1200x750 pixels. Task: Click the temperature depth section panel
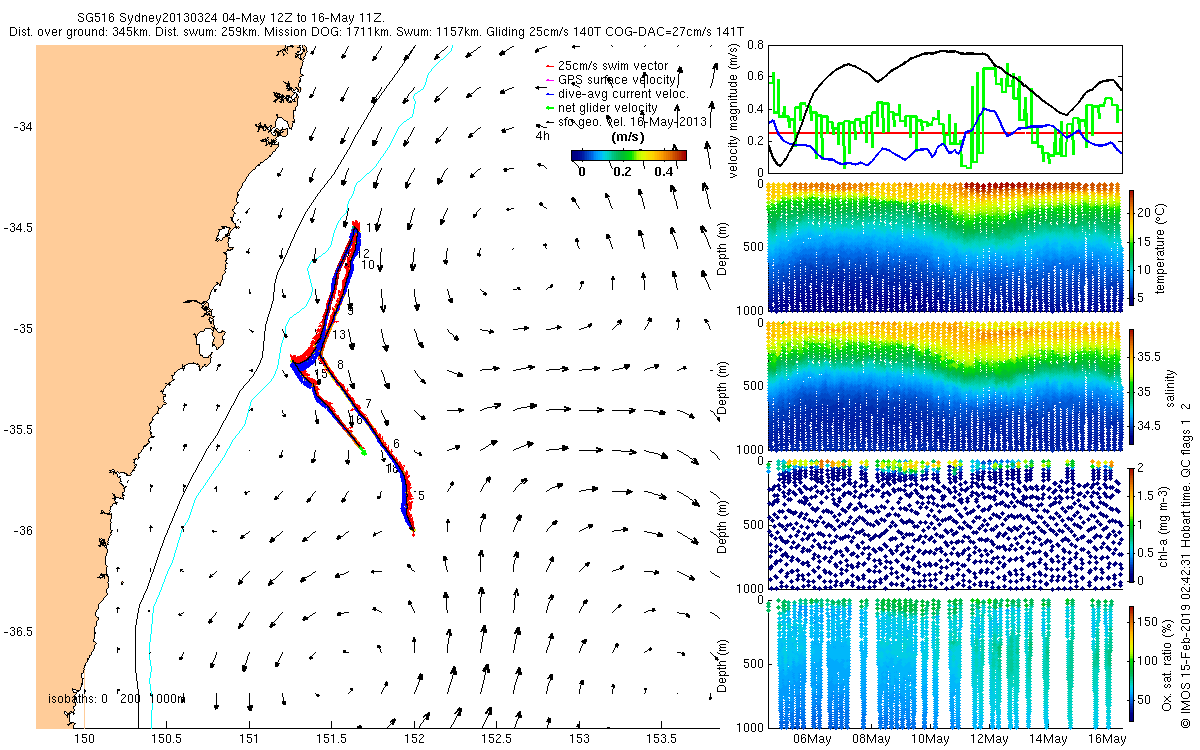coord(945,246)
